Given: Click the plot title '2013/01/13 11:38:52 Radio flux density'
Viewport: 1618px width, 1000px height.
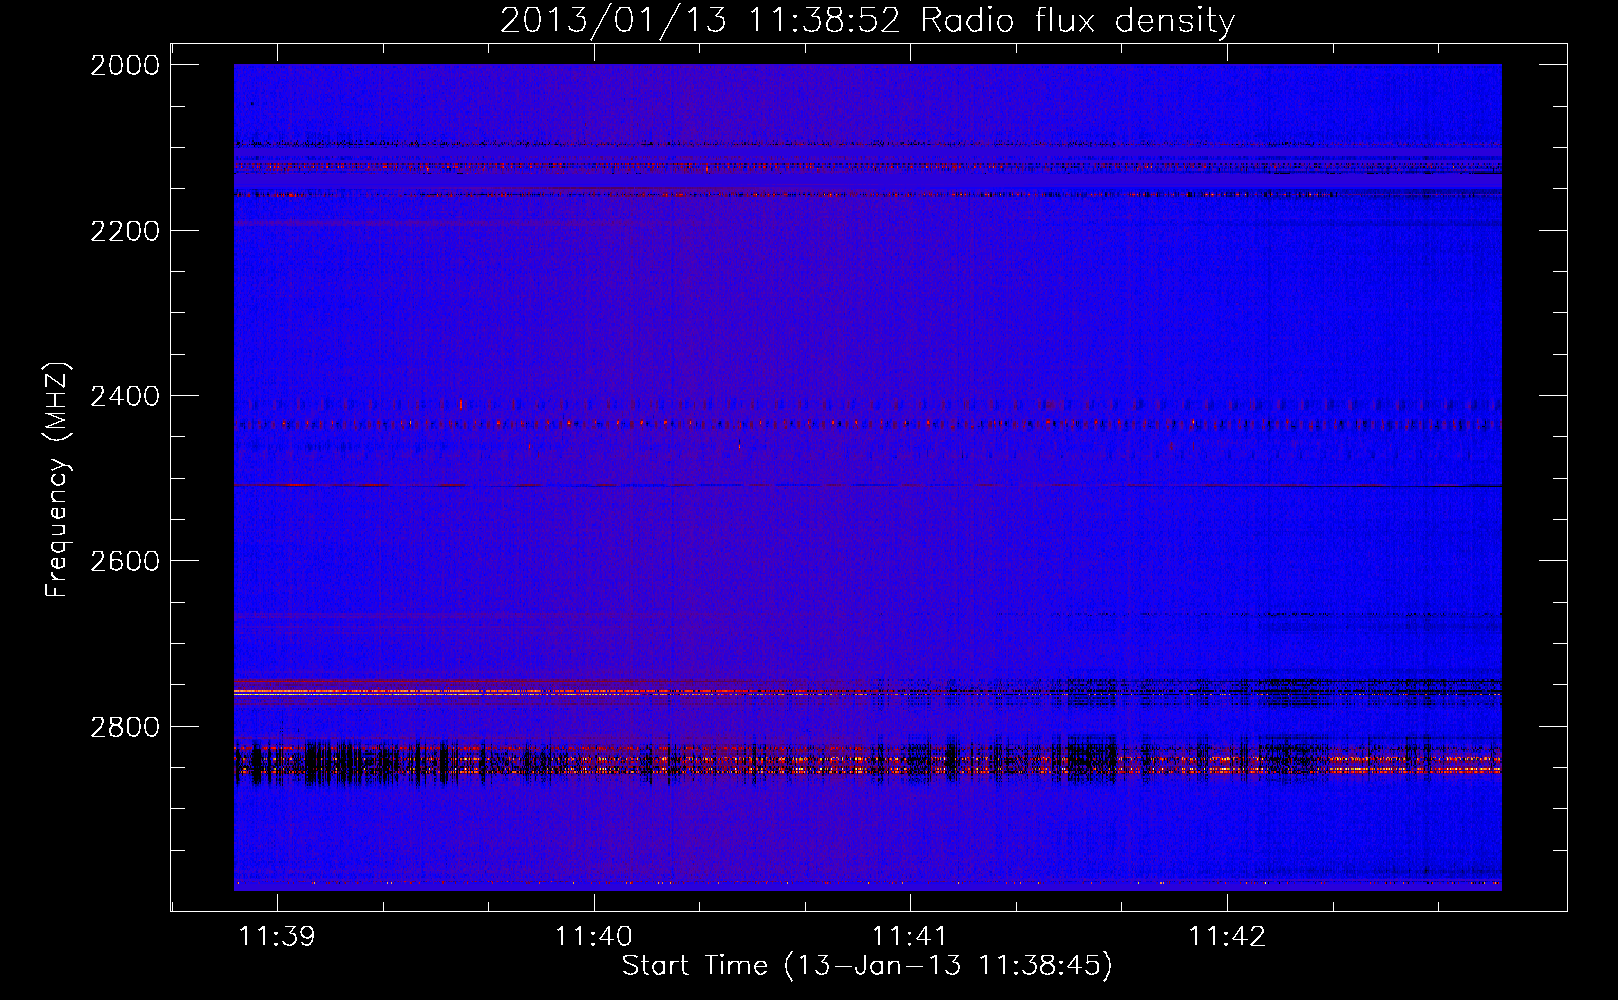Looking at the screenshot, I should 867,20.
